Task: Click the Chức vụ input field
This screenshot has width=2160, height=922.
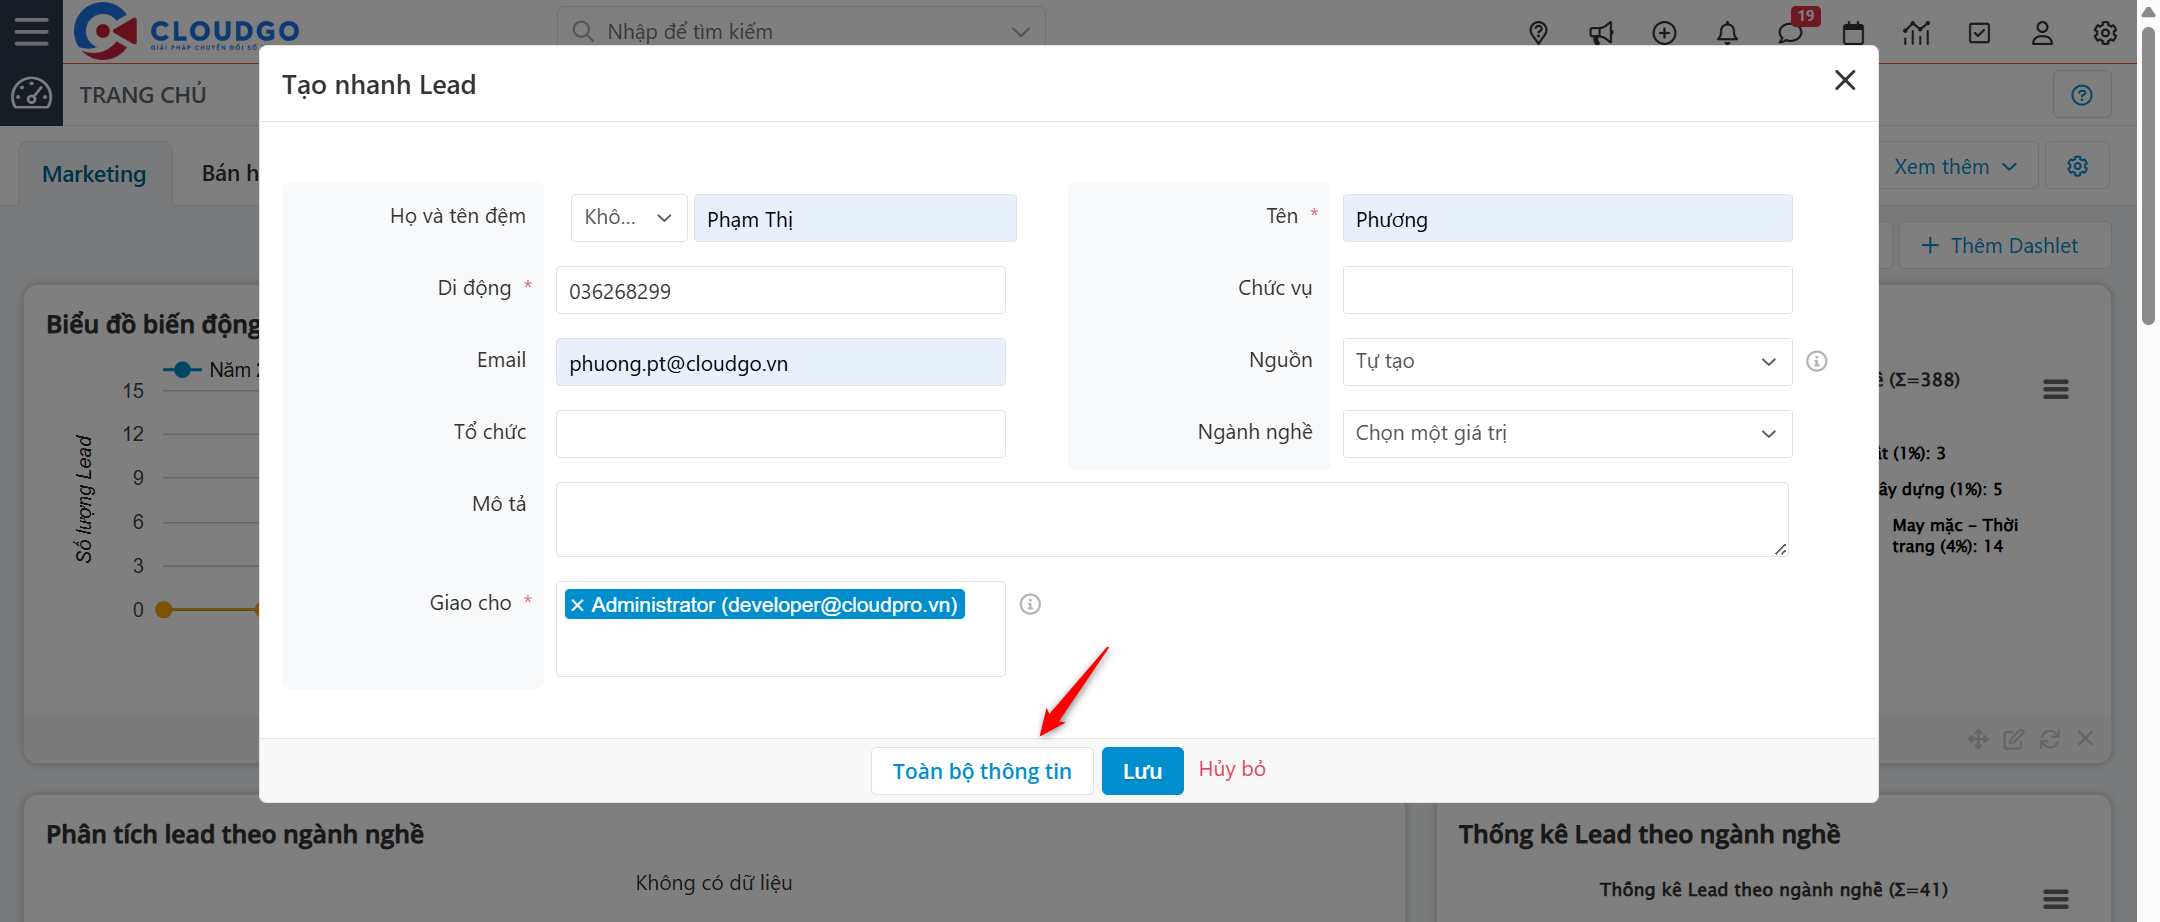Action: click(x=1566, y=290)
